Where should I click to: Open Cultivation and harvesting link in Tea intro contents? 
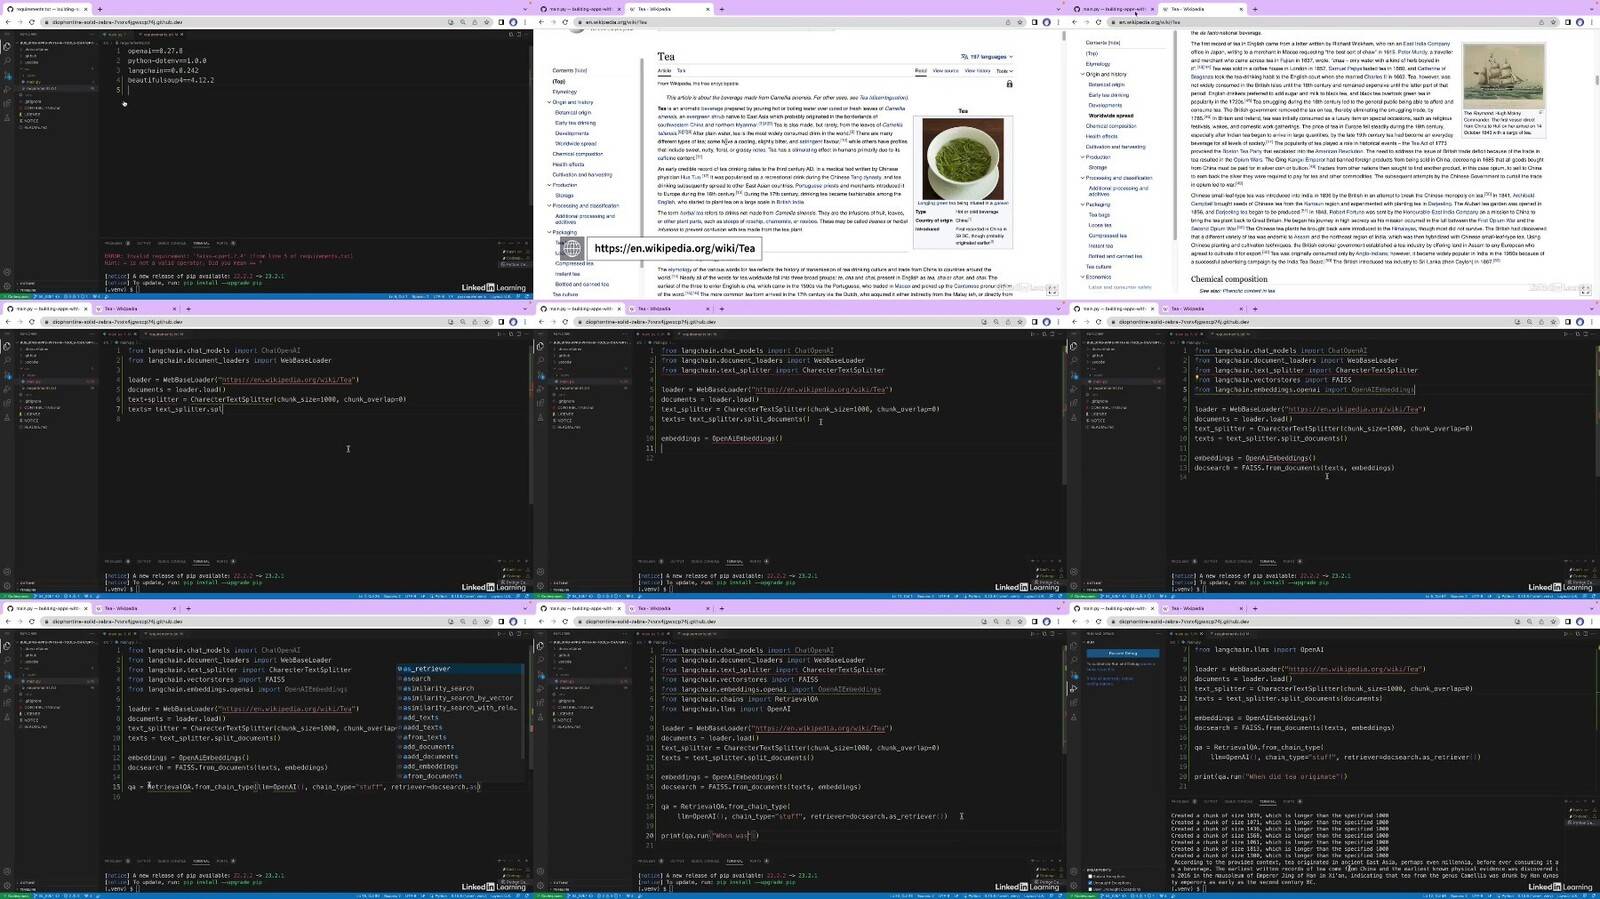click(x=582, y=174)
